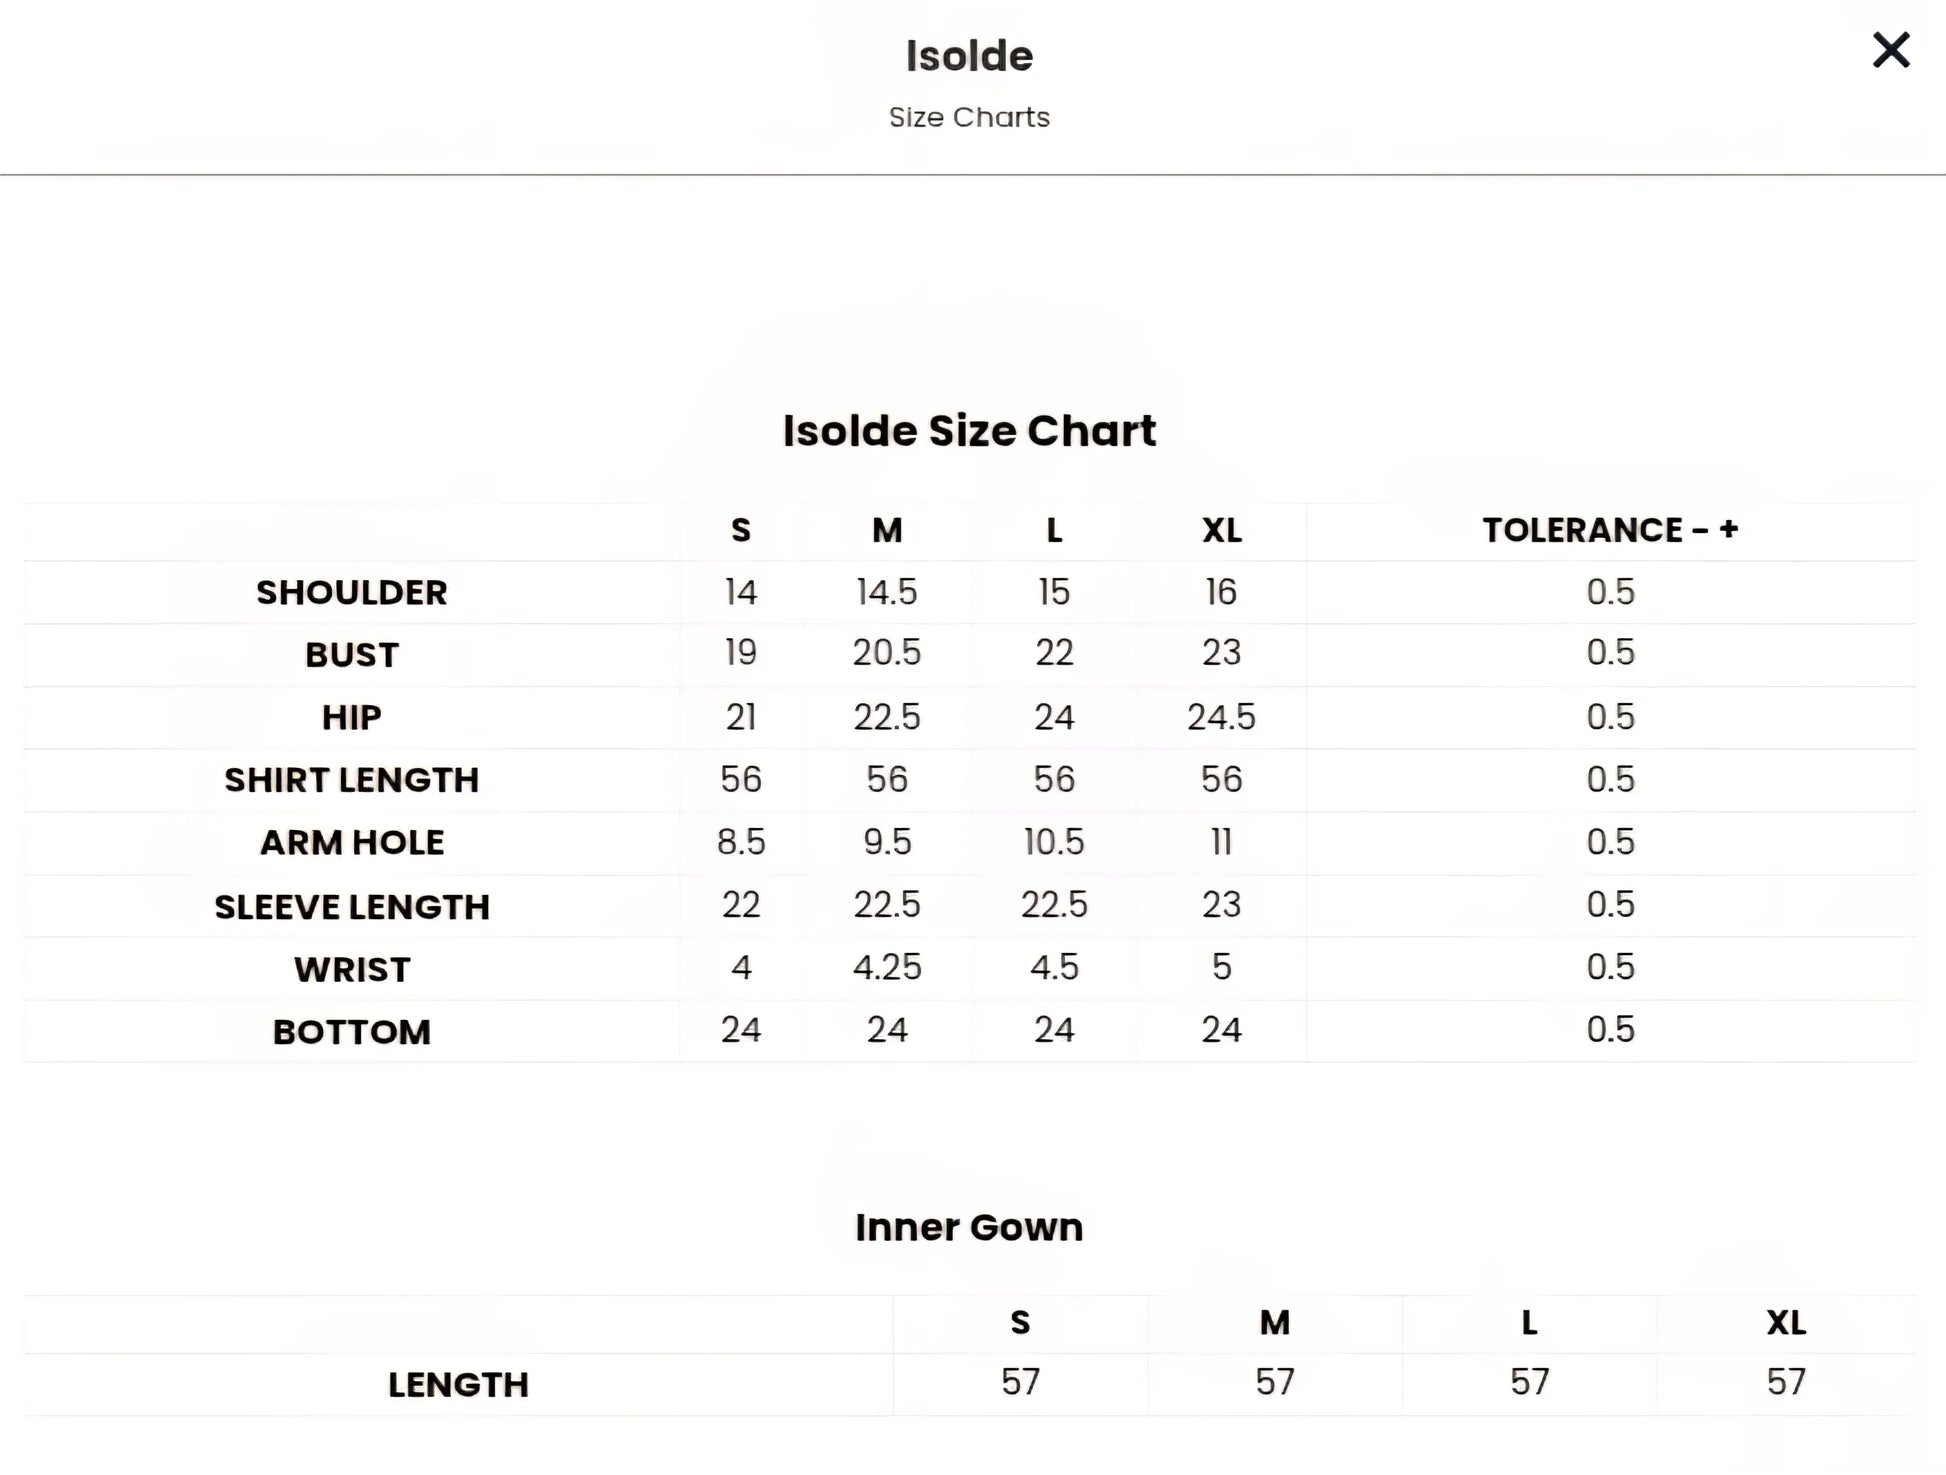The height and width of the screenshot is (1475, 1946).
Task: Click the BOTTOM row label
Action: pyautogui.click(x=351, y=1031)
